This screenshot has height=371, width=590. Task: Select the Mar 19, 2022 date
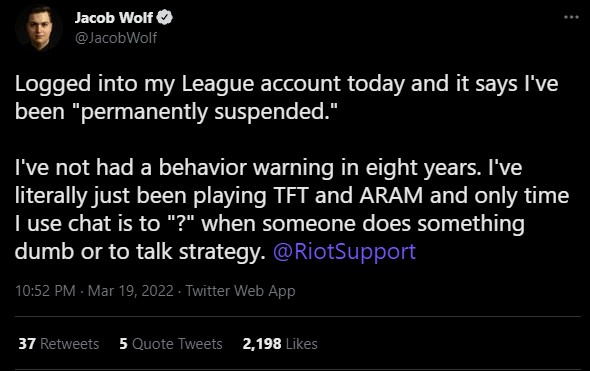[x=131, y=291]
